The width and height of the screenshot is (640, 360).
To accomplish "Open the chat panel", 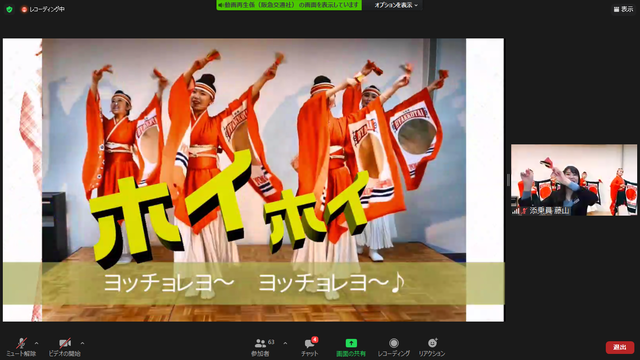I will tap(310, 347).
